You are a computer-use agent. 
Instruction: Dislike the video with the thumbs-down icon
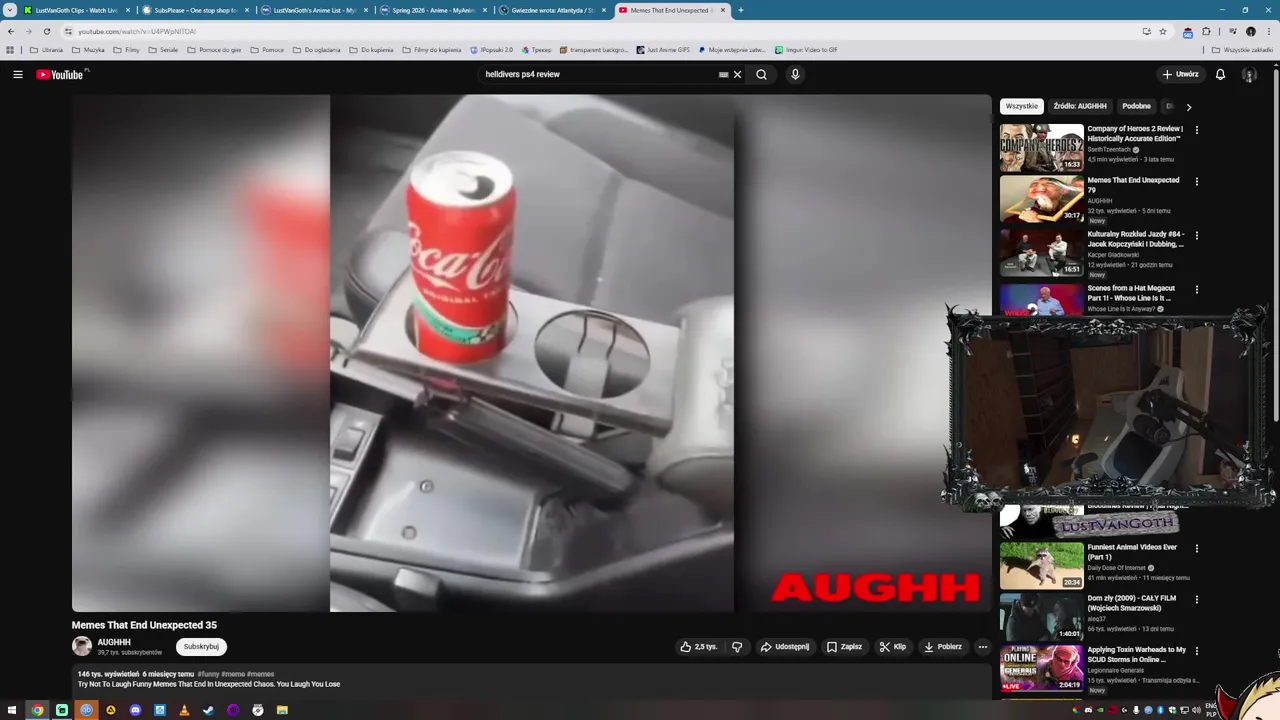[x=737, y=647]
